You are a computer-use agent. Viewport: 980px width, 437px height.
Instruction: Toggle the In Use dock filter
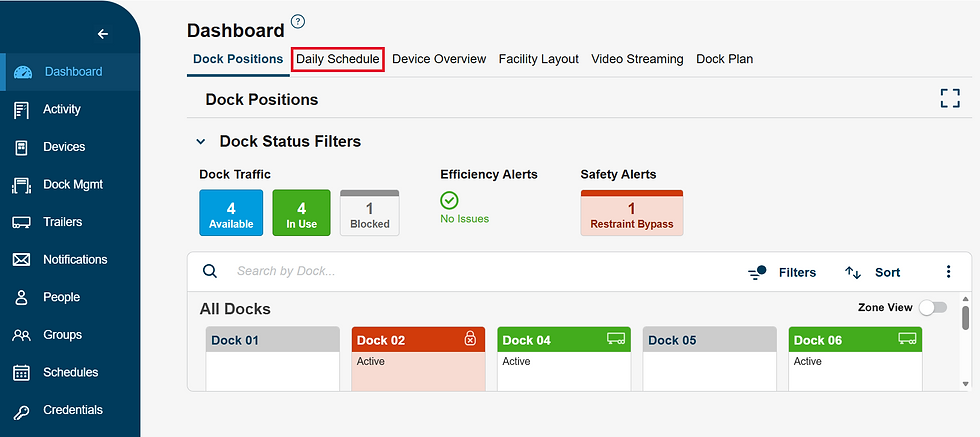point(301,213)
